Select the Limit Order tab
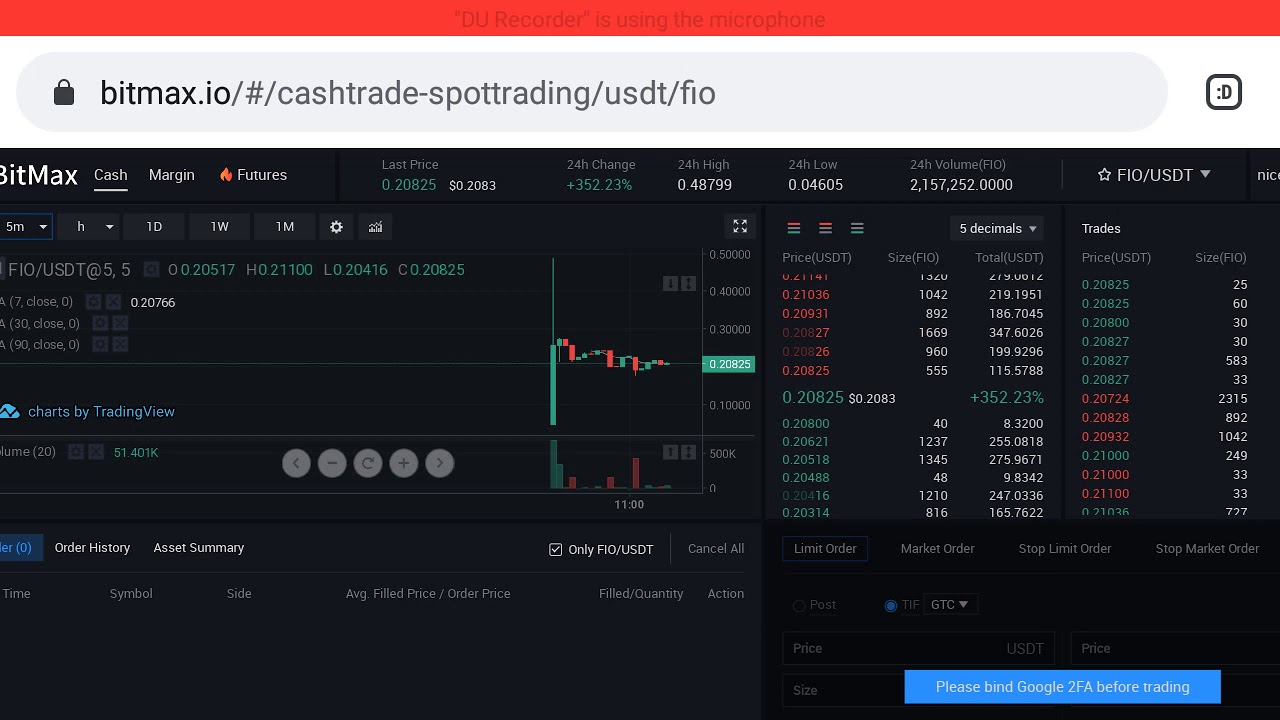The image size is (1280, 720). coord(825,549)
